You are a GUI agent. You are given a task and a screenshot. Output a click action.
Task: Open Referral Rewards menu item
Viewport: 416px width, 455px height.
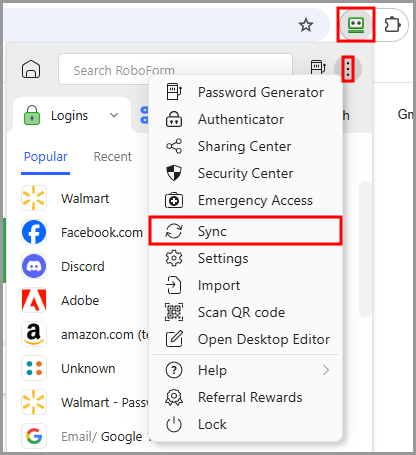(245, 397)
